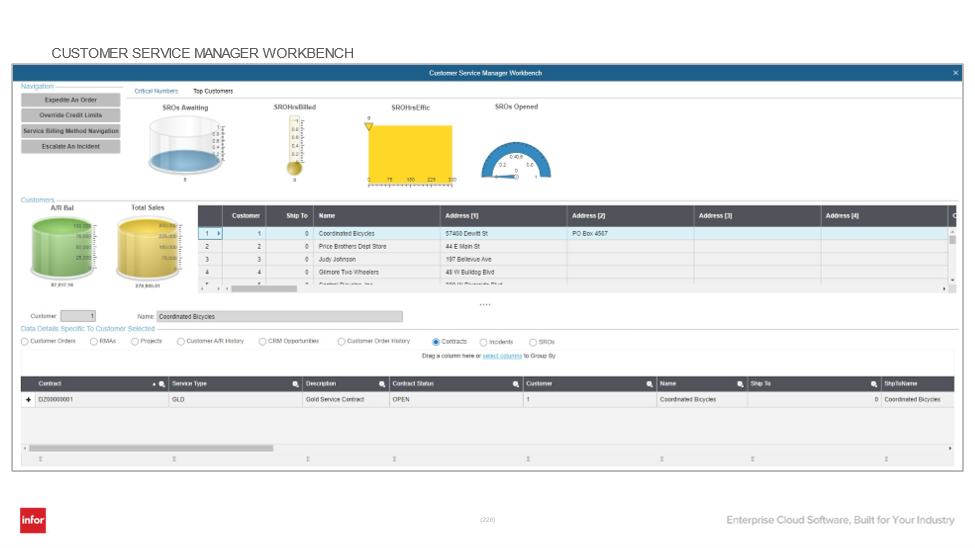Click the ShipToName column header
Screen dimensions: 975x548
[917, 384]
